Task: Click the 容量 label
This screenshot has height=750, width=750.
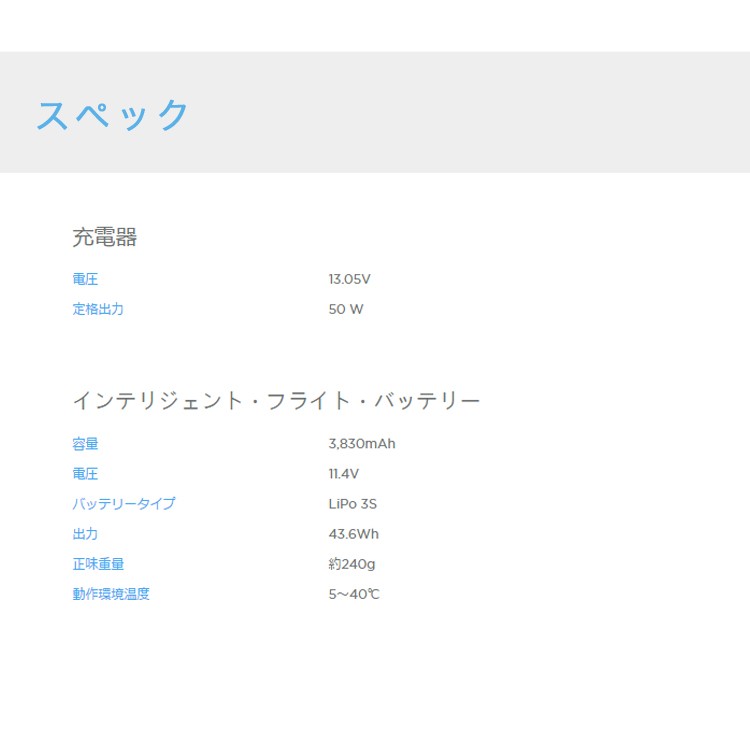Action: pos(85,444)
